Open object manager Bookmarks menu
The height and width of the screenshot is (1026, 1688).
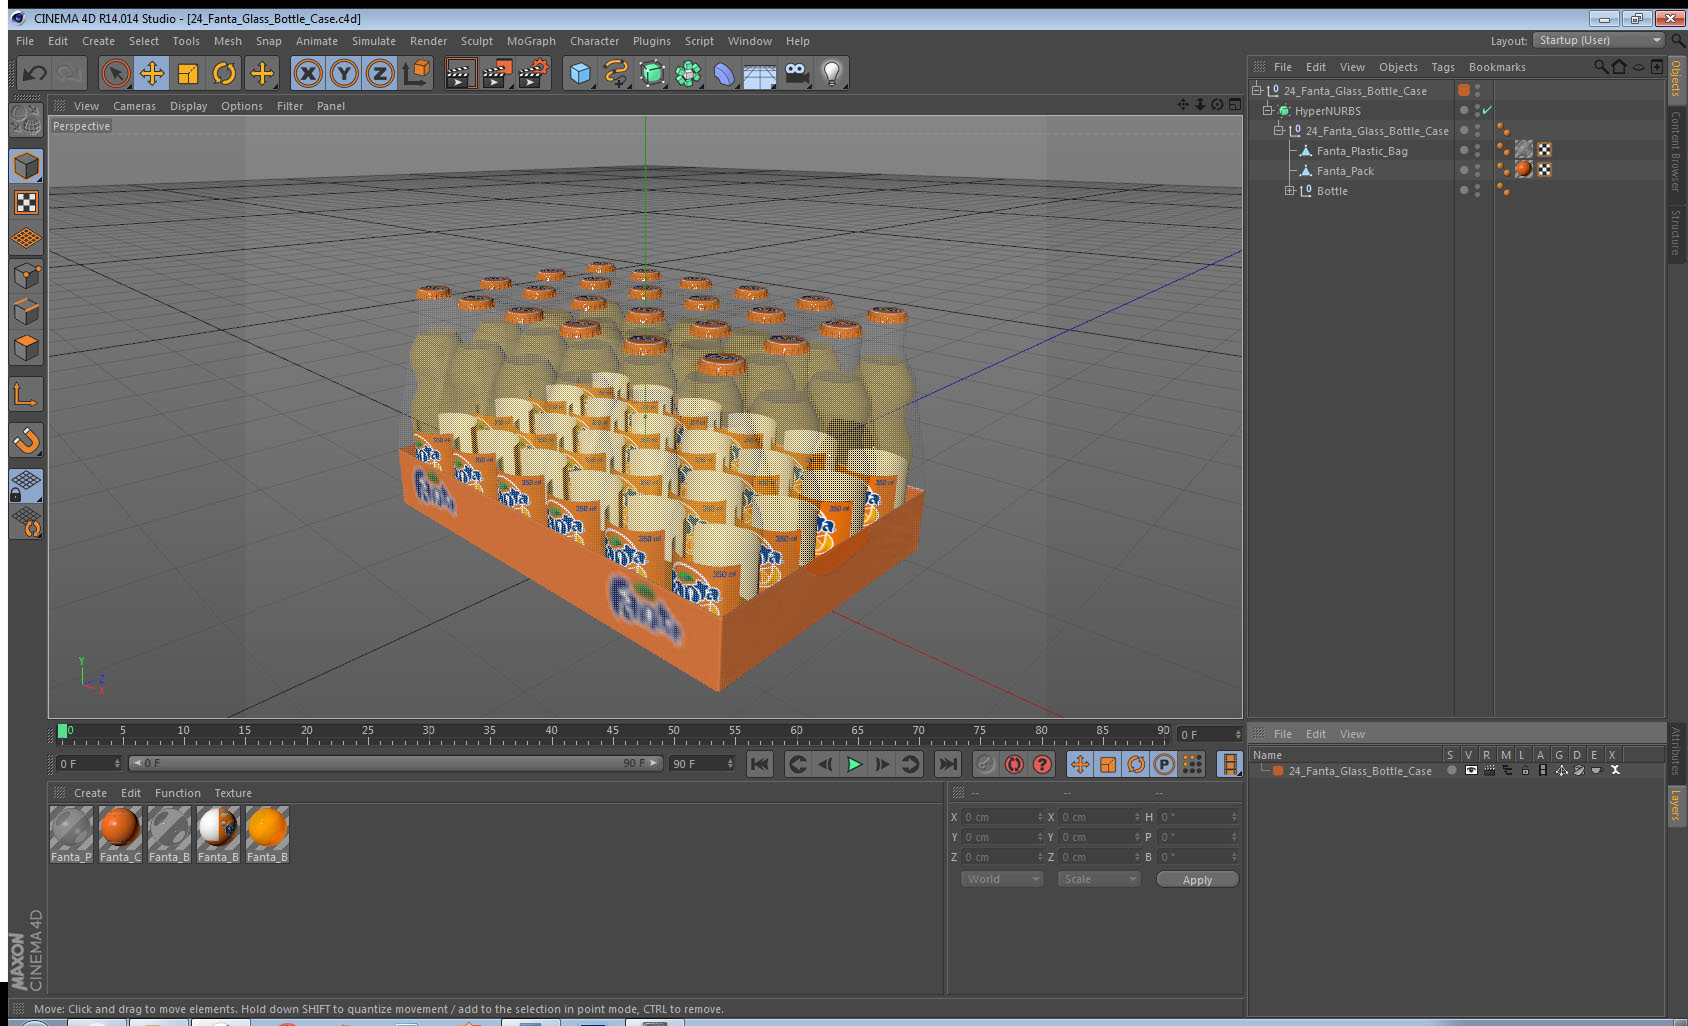(1497, 67)
